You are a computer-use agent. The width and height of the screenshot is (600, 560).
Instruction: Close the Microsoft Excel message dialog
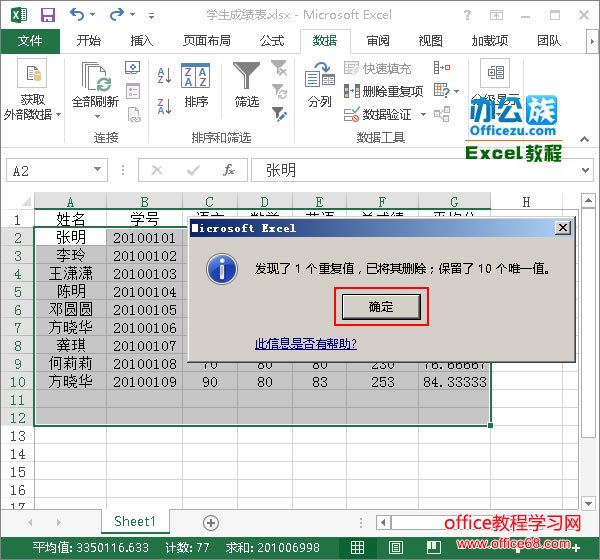tap(562, 228)
